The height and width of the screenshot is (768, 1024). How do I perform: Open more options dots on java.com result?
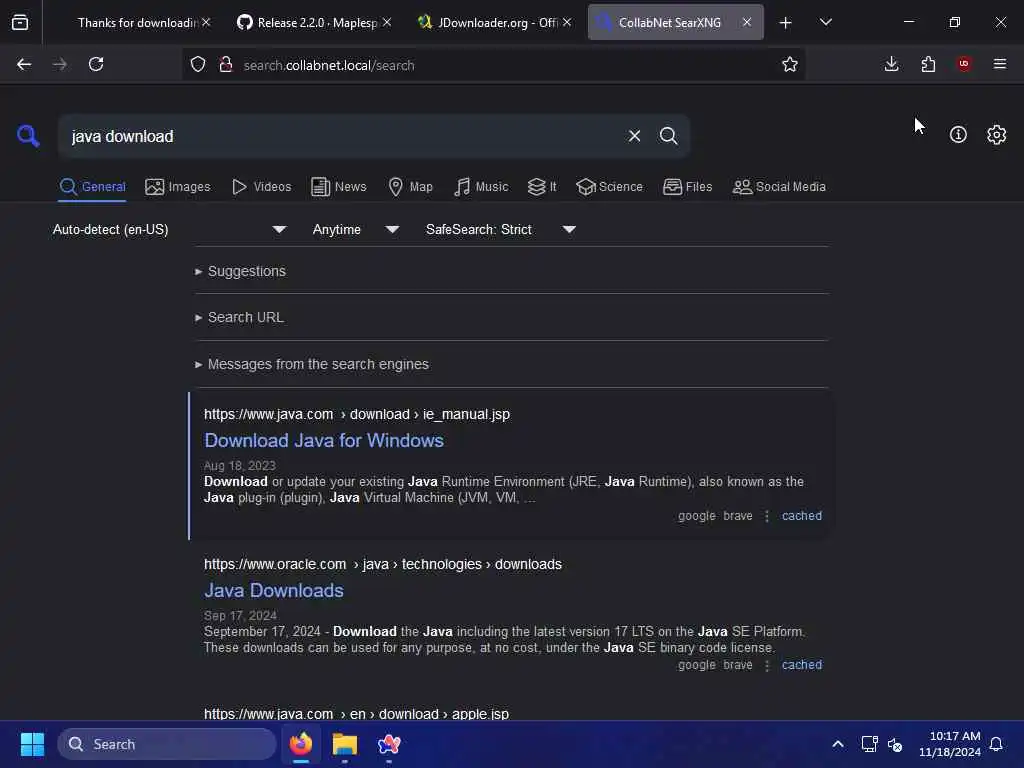tap(767, 516)
